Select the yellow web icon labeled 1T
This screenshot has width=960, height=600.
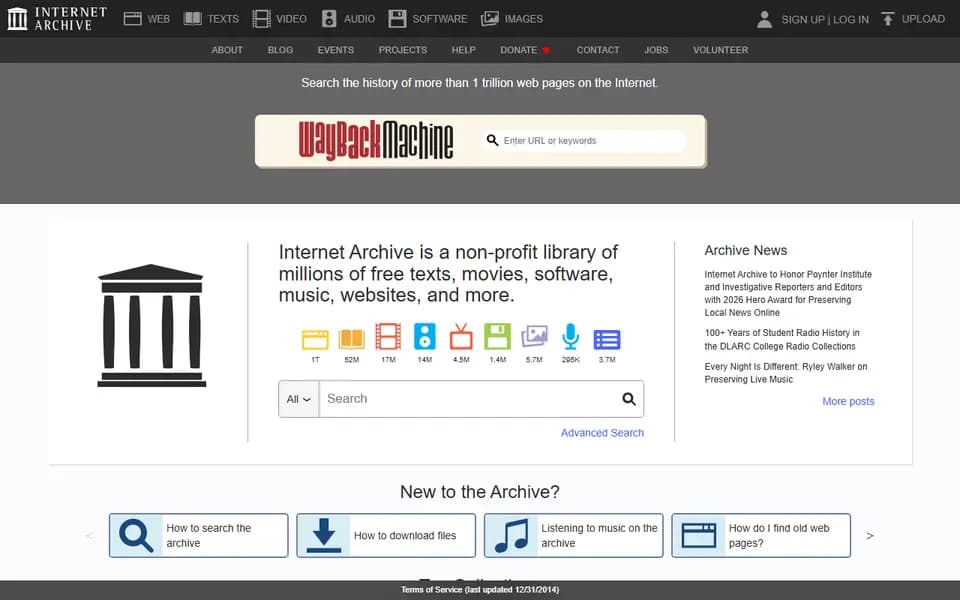point(315,339)
